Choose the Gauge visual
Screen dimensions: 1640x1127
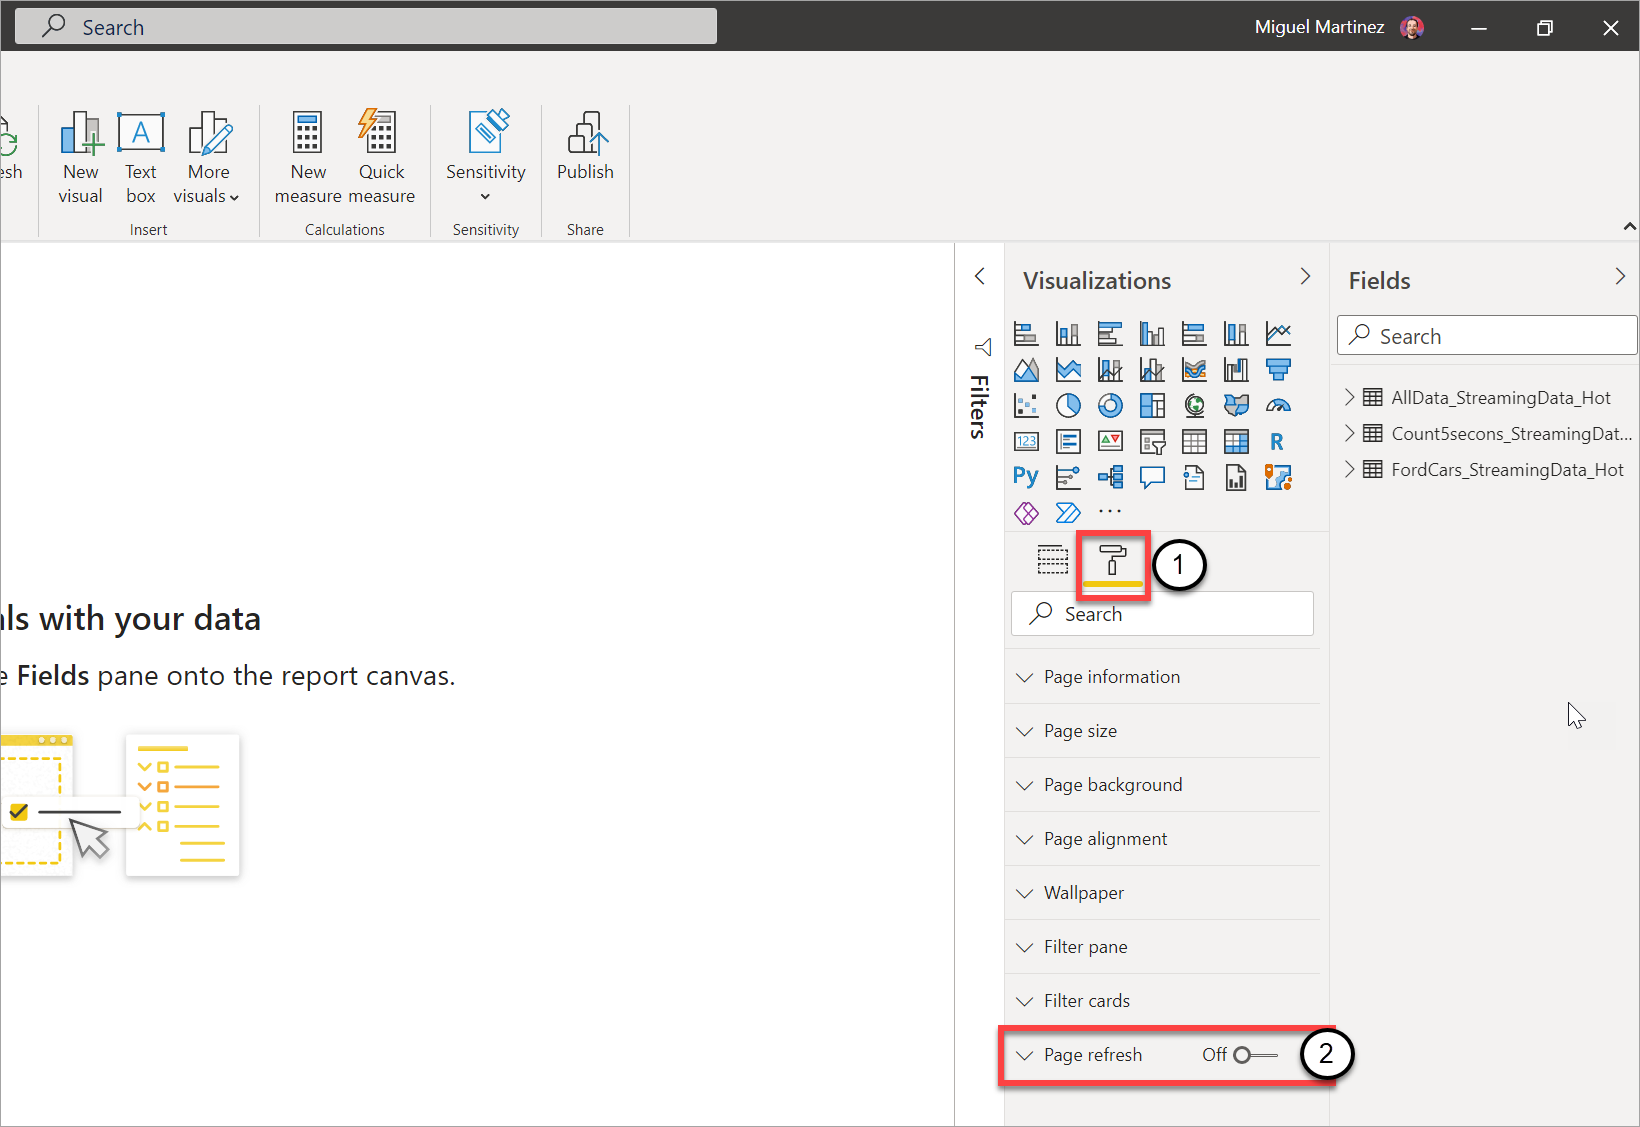(x=1278, y=405)
